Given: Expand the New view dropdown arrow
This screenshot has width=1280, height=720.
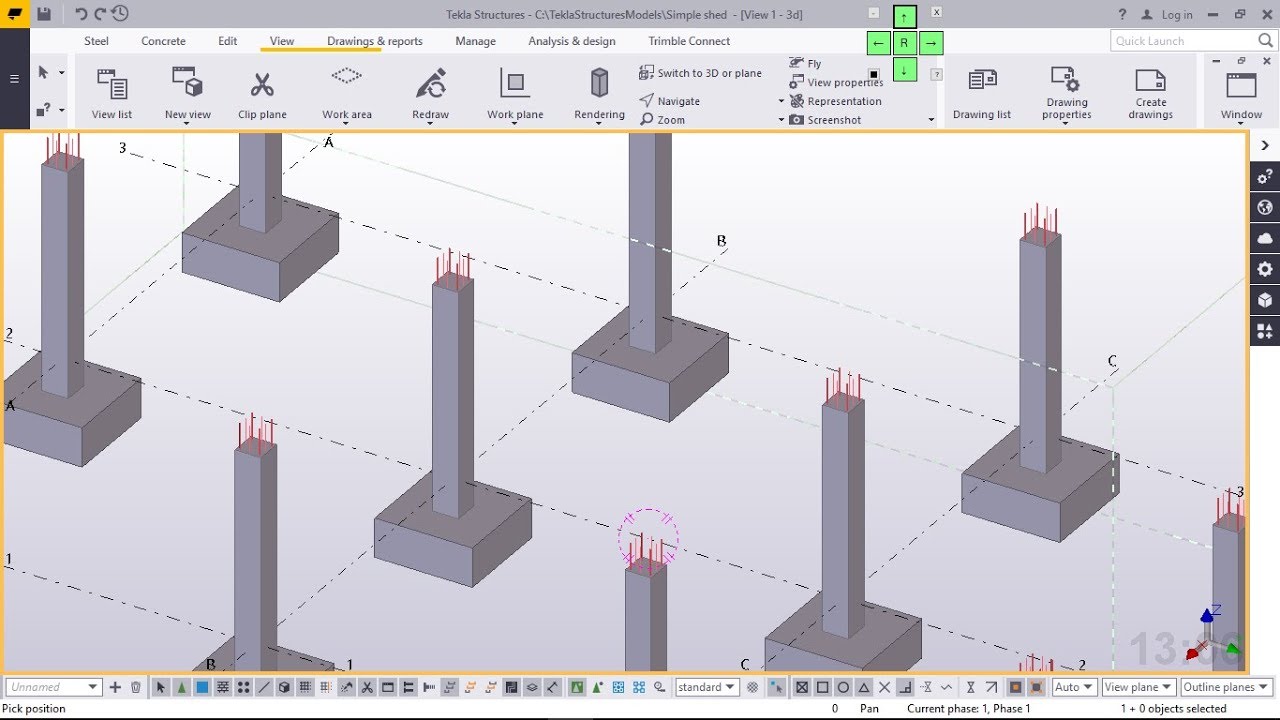Looking at the screenshot, I should tap(187, 124).
